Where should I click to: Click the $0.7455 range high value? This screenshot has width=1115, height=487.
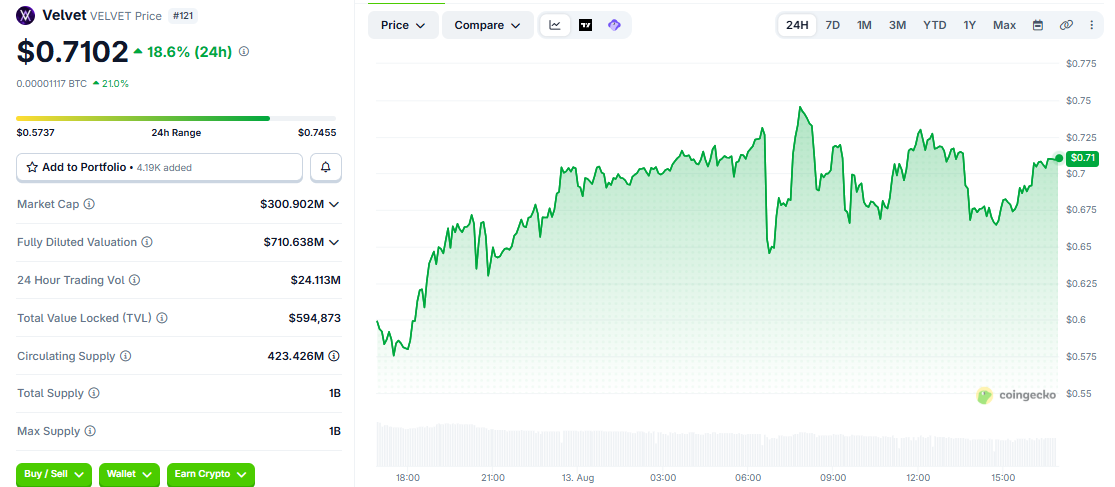pyautogui.click(x=317, y=132)
